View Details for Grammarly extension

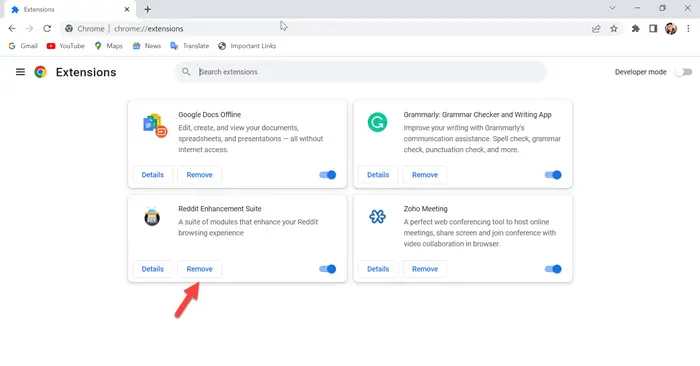click(x=378, y=175)
